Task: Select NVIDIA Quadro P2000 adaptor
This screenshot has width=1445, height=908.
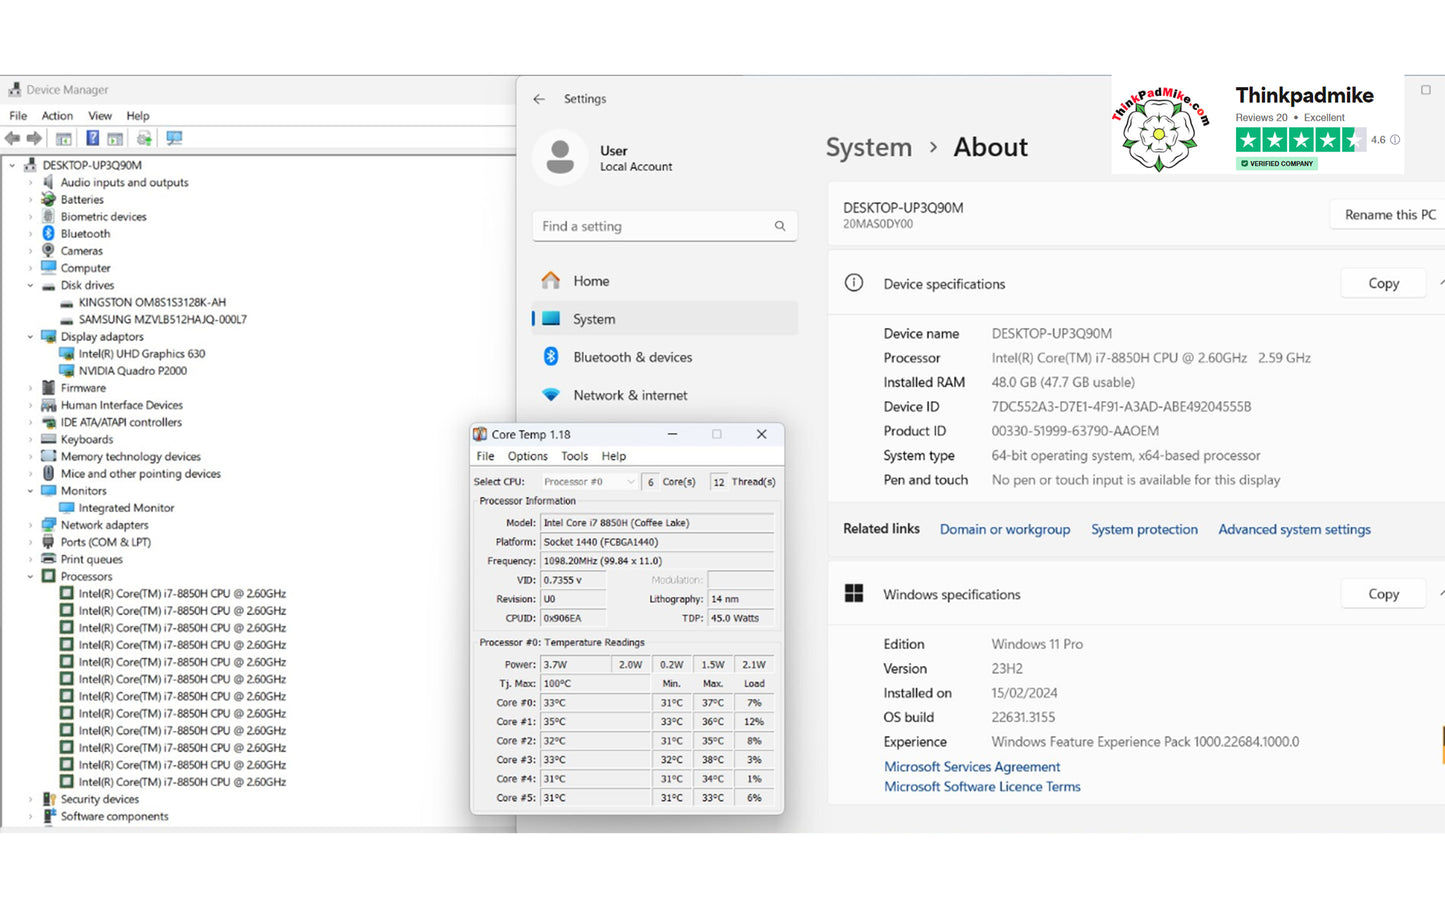Action: (x=133, y=370)
